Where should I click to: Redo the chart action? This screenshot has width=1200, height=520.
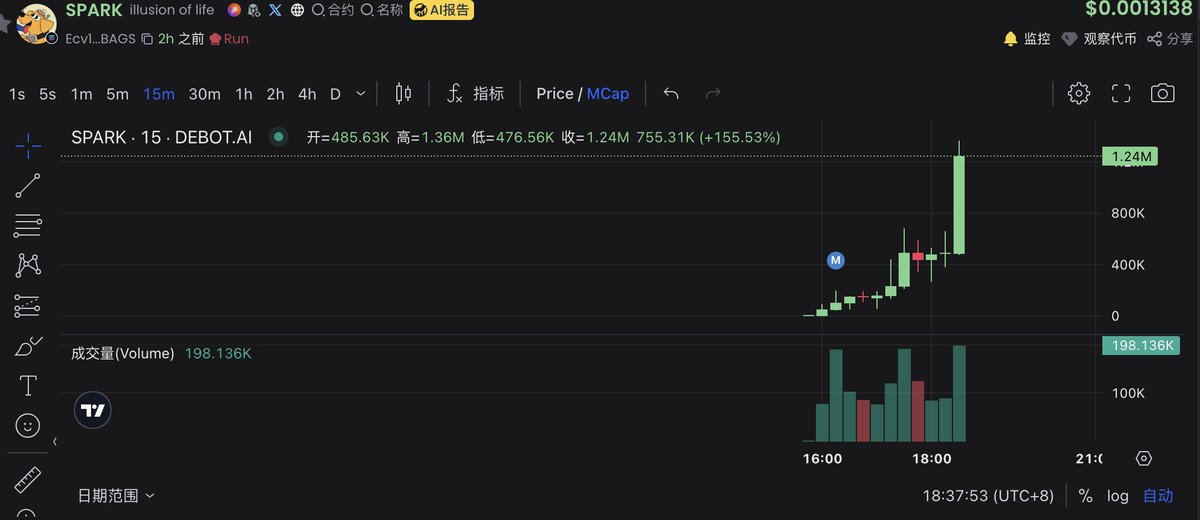click(x=713, y=93)
